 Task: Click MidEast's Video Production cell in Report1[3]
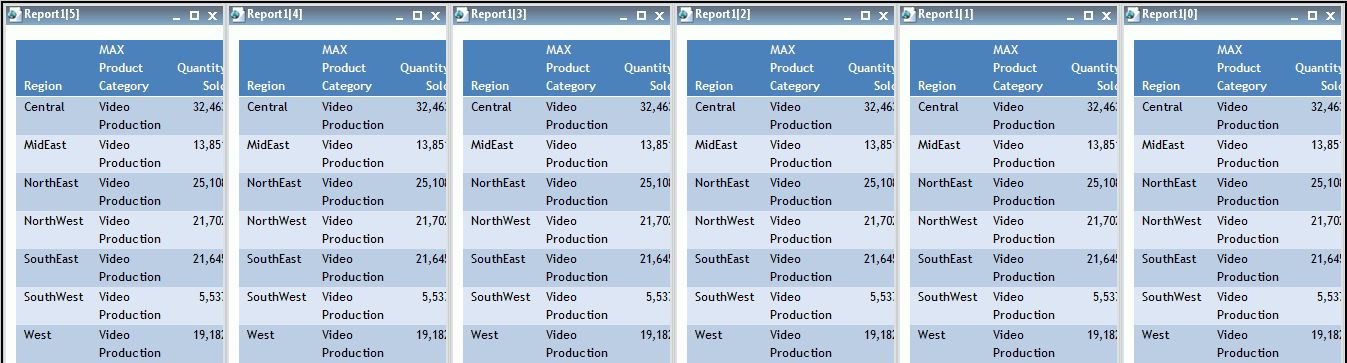577,154
